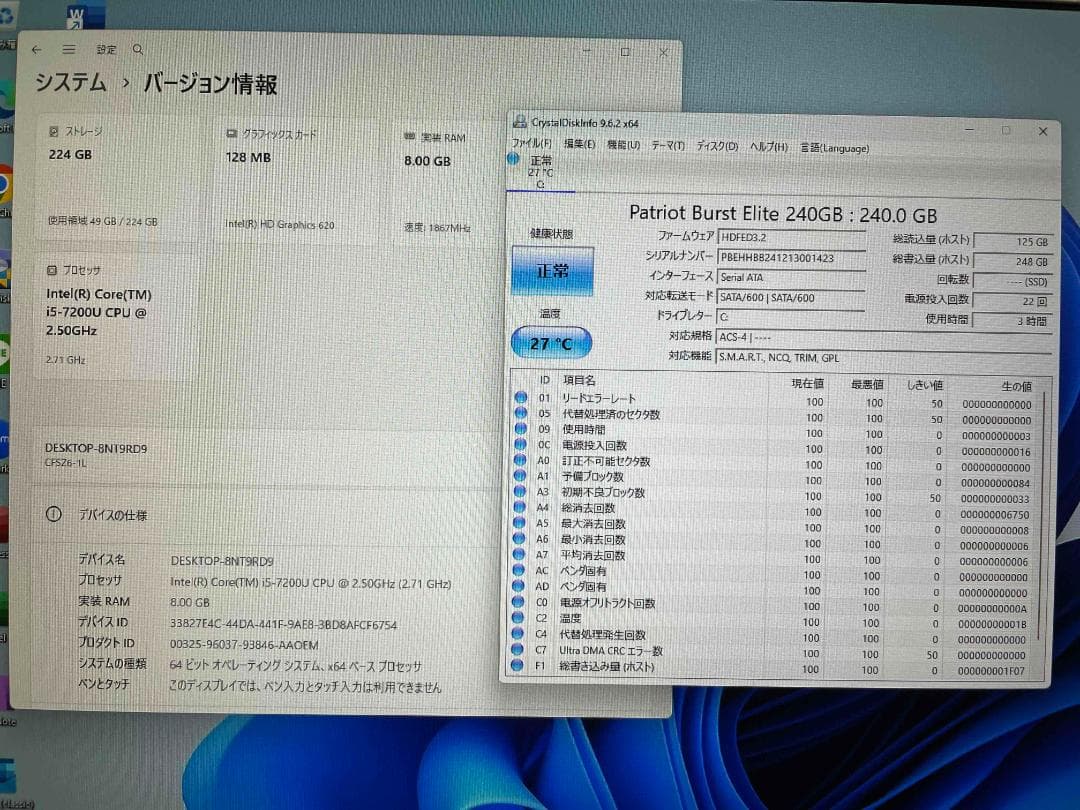Click the プロセッサ icon on the CPU card
The height and width of the screenshot is (810, 1080).
tap(51, 270)
